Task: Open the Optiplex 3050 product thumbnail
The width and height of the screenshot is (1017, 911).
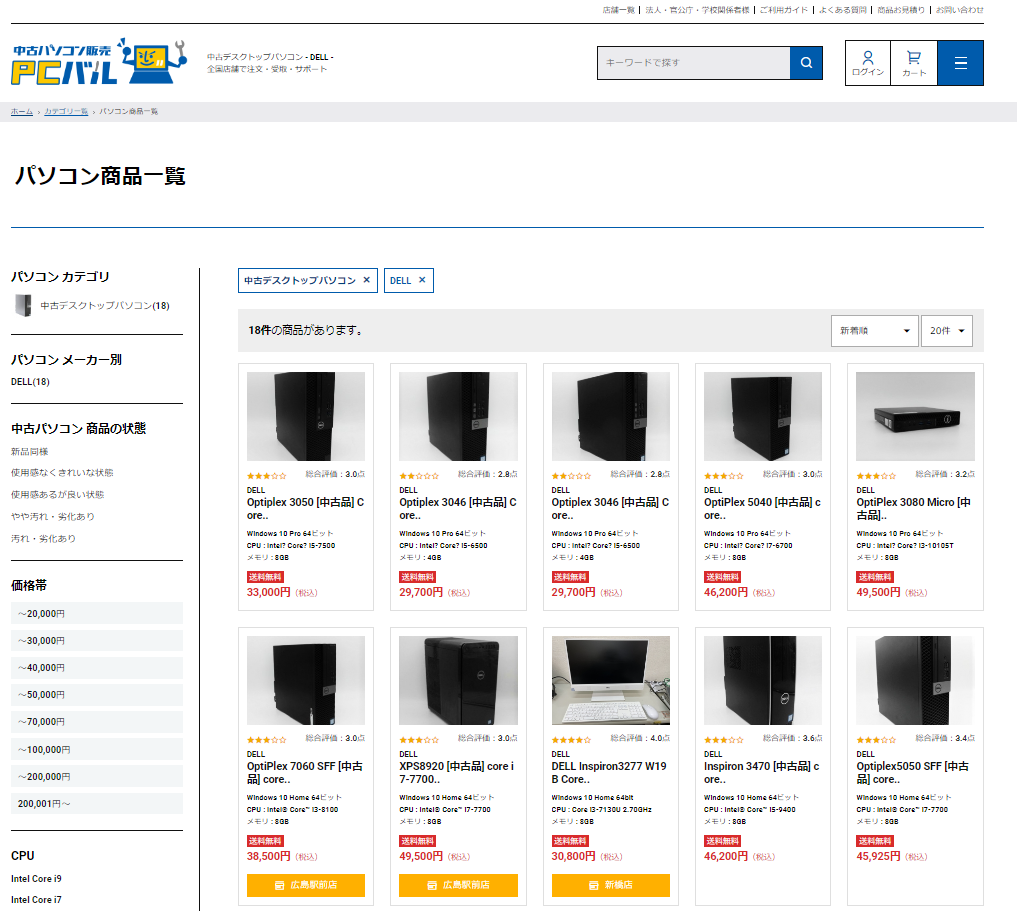Action: [305, 416]
